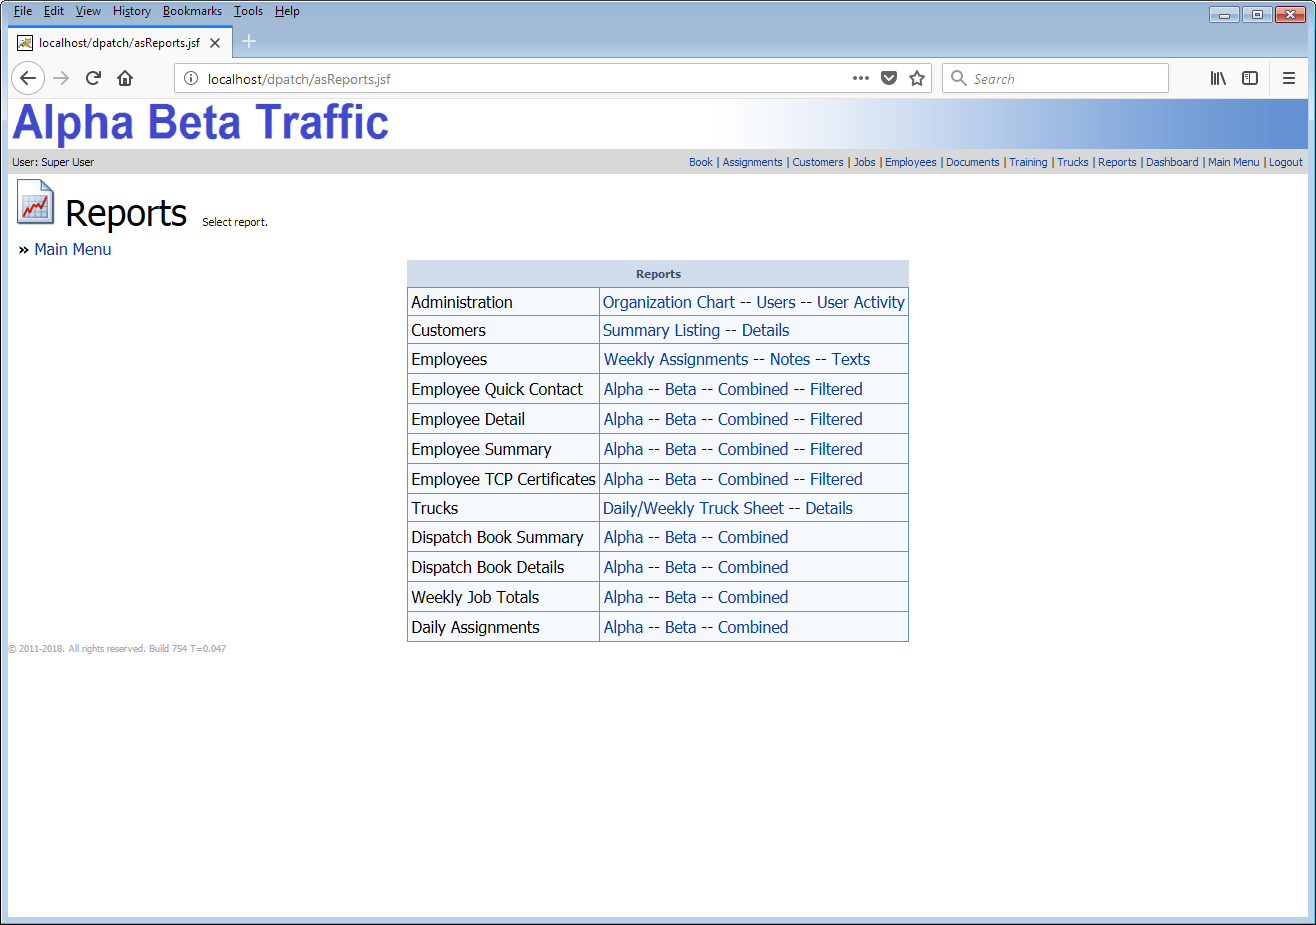Open a new tab with plus button
This screenshot has width=1316, height=925.
[249, 41]
